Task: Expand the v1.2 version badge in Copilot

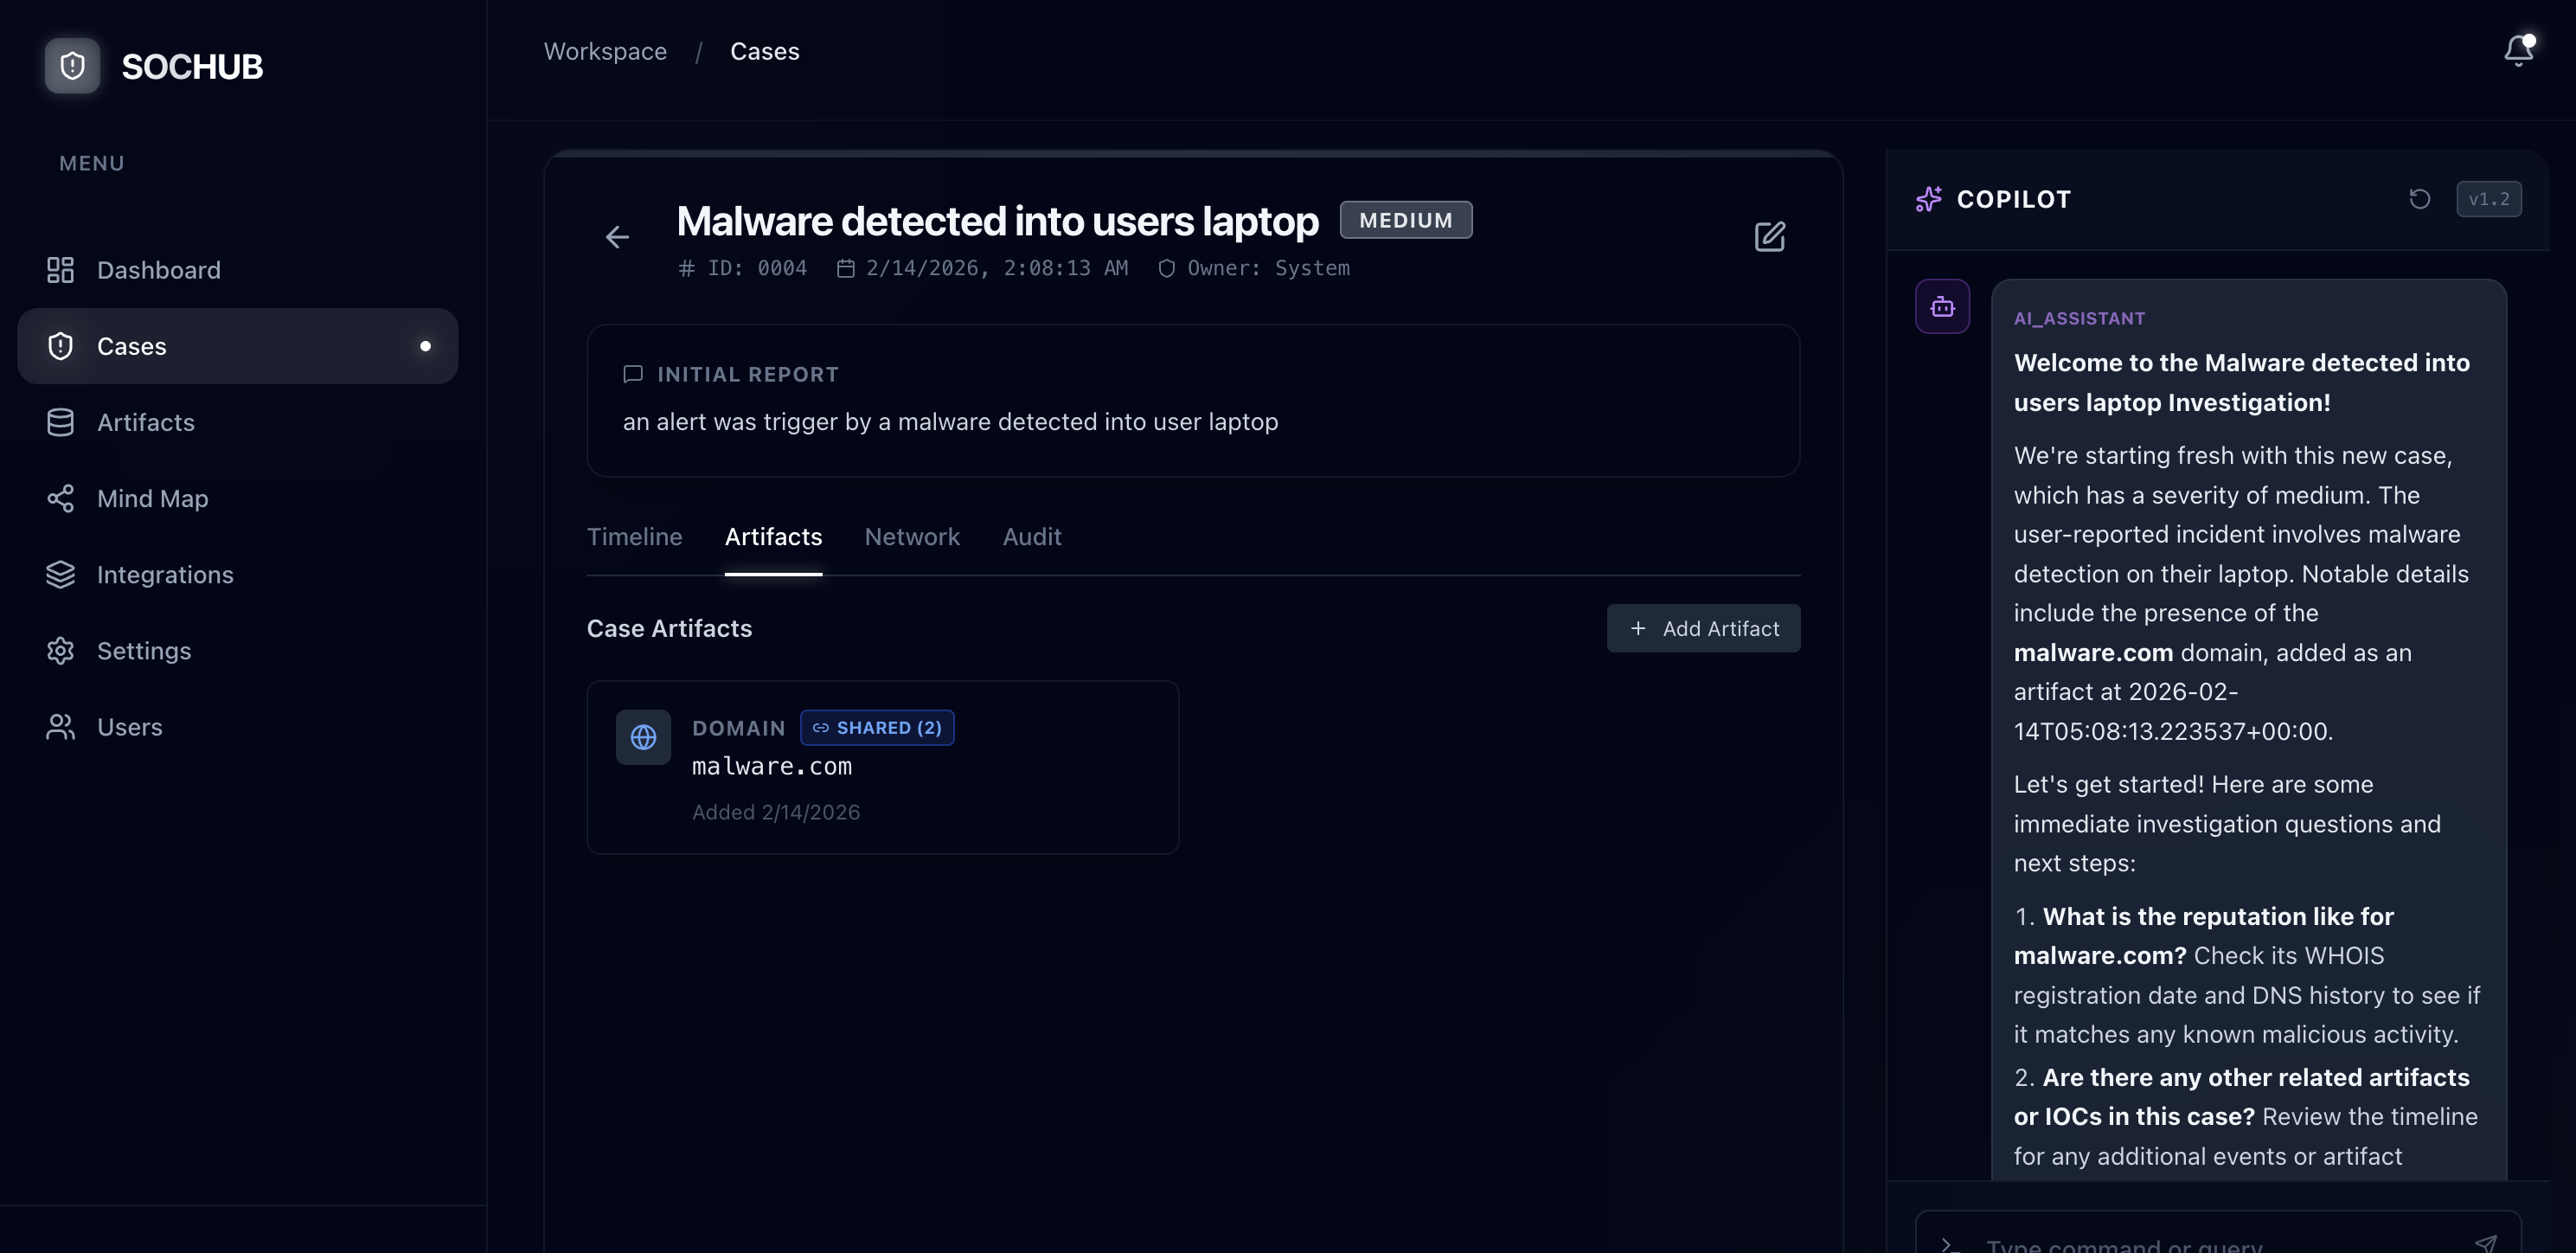Action: (2490, 199)
